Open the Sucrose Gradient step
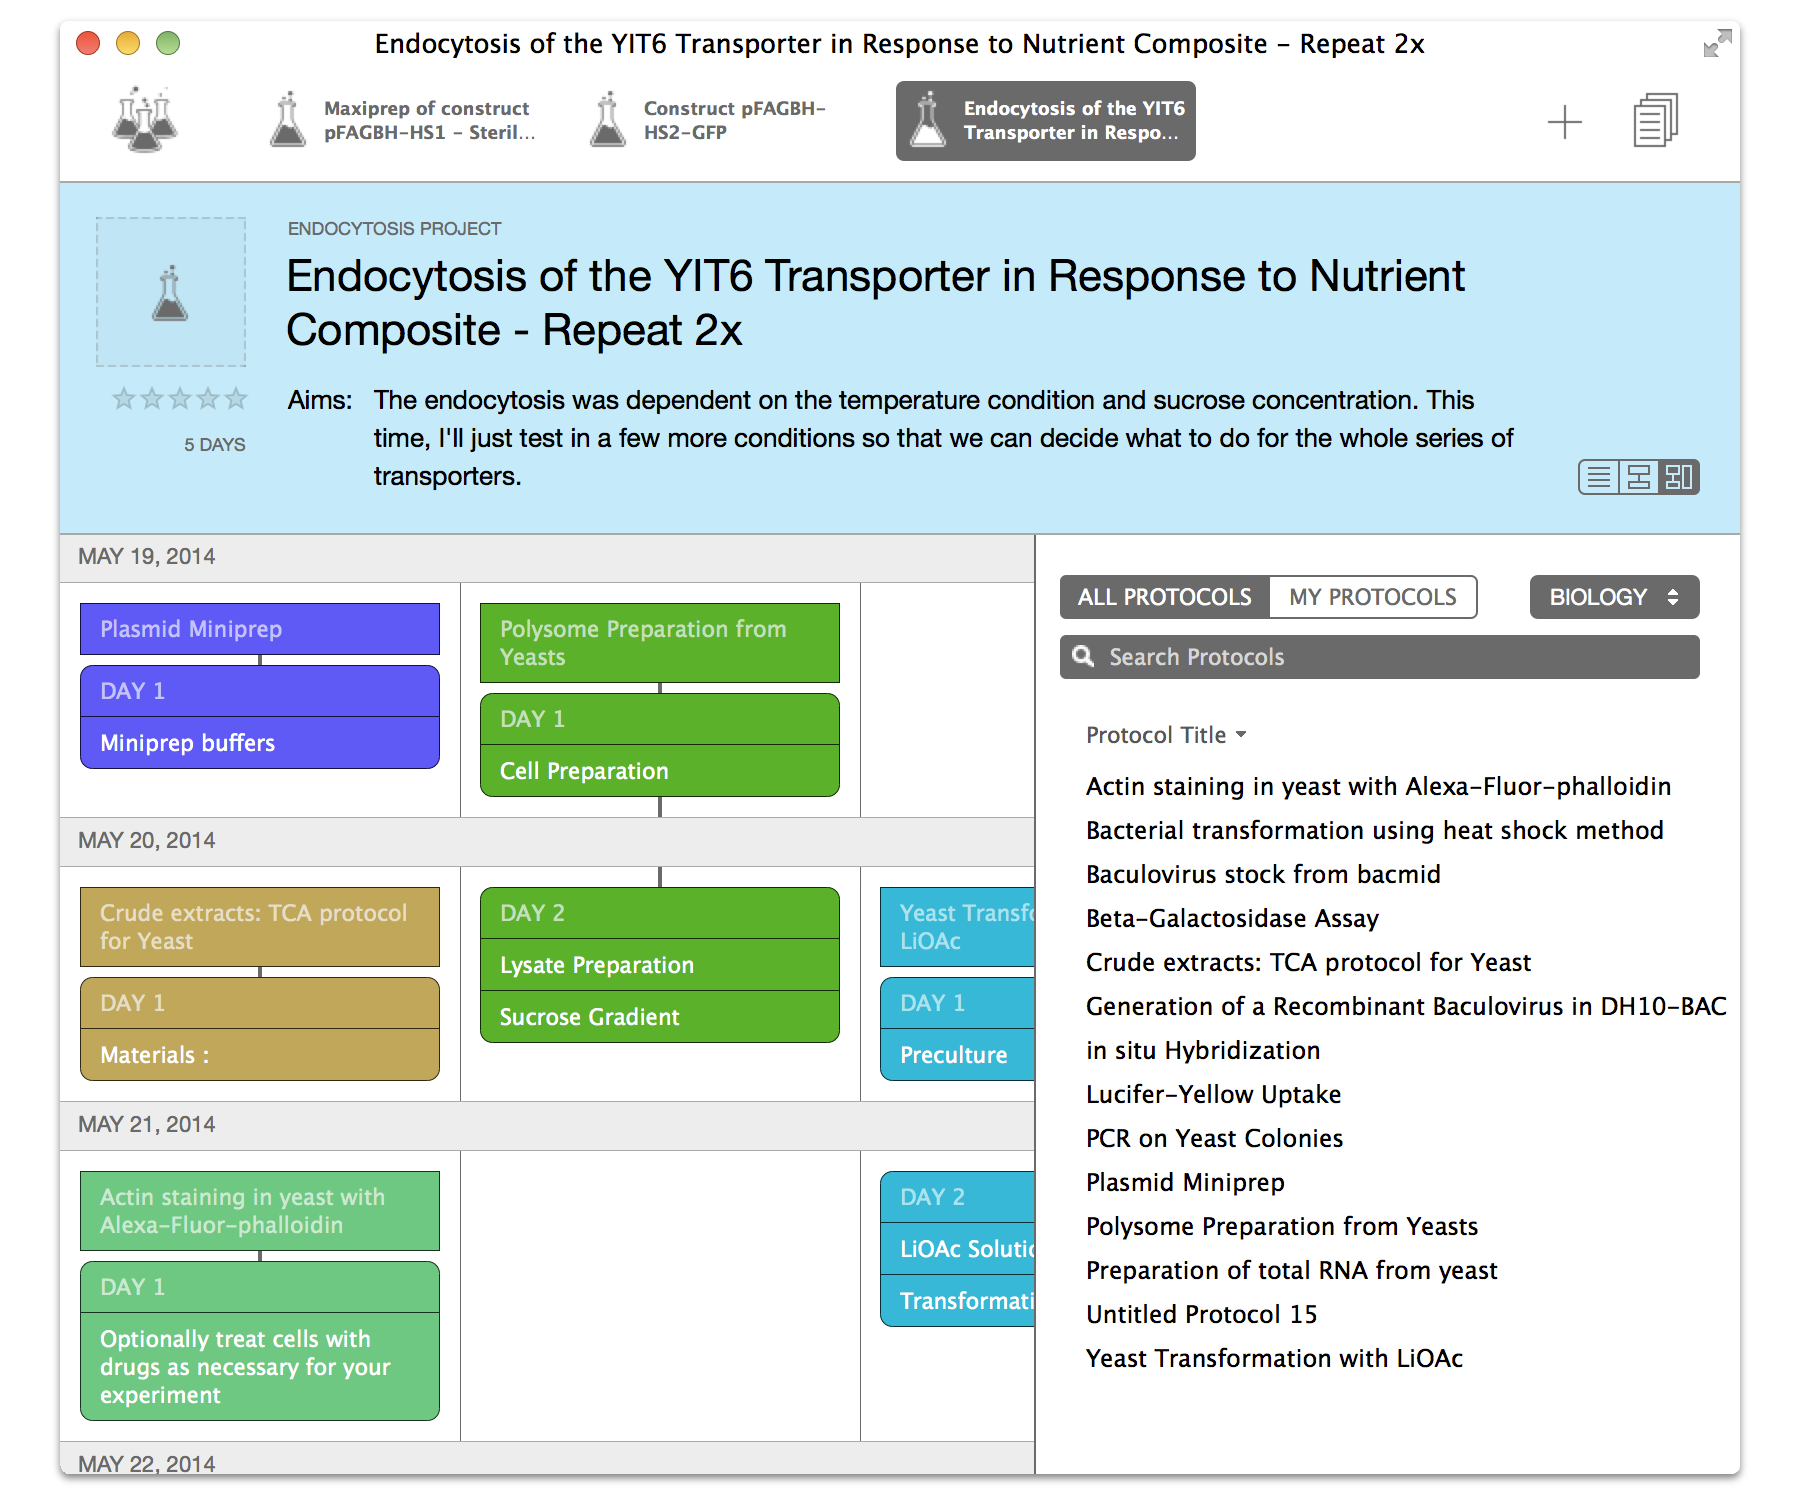The image size is (1800, 1500). coord(660,1017)
